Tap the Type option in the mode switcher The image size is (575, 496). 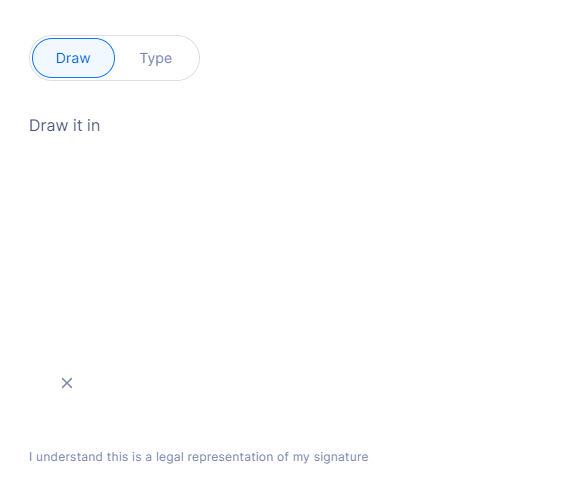point(156,58)
